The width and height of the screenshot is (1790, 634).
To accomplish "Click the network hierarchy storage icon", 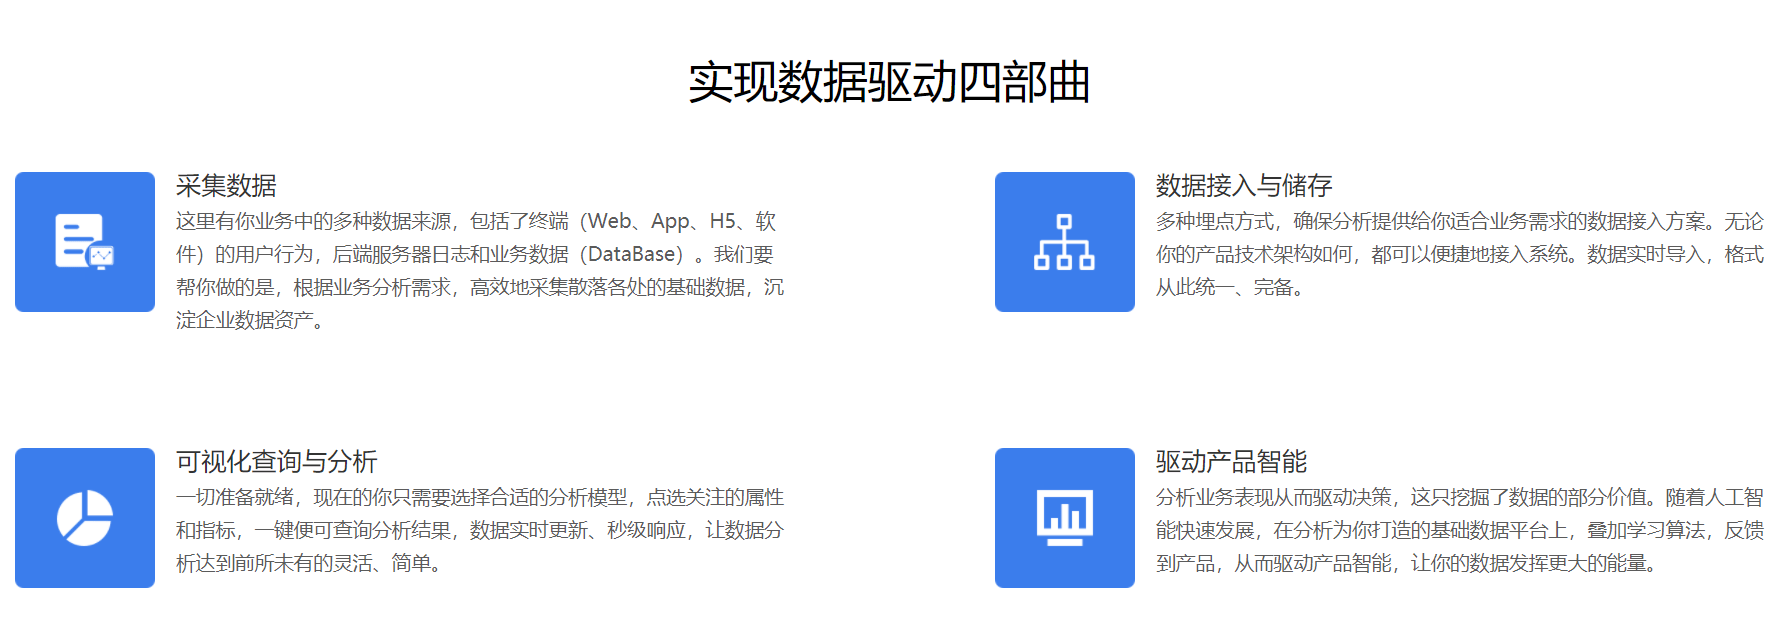I will pos(1064,242).
